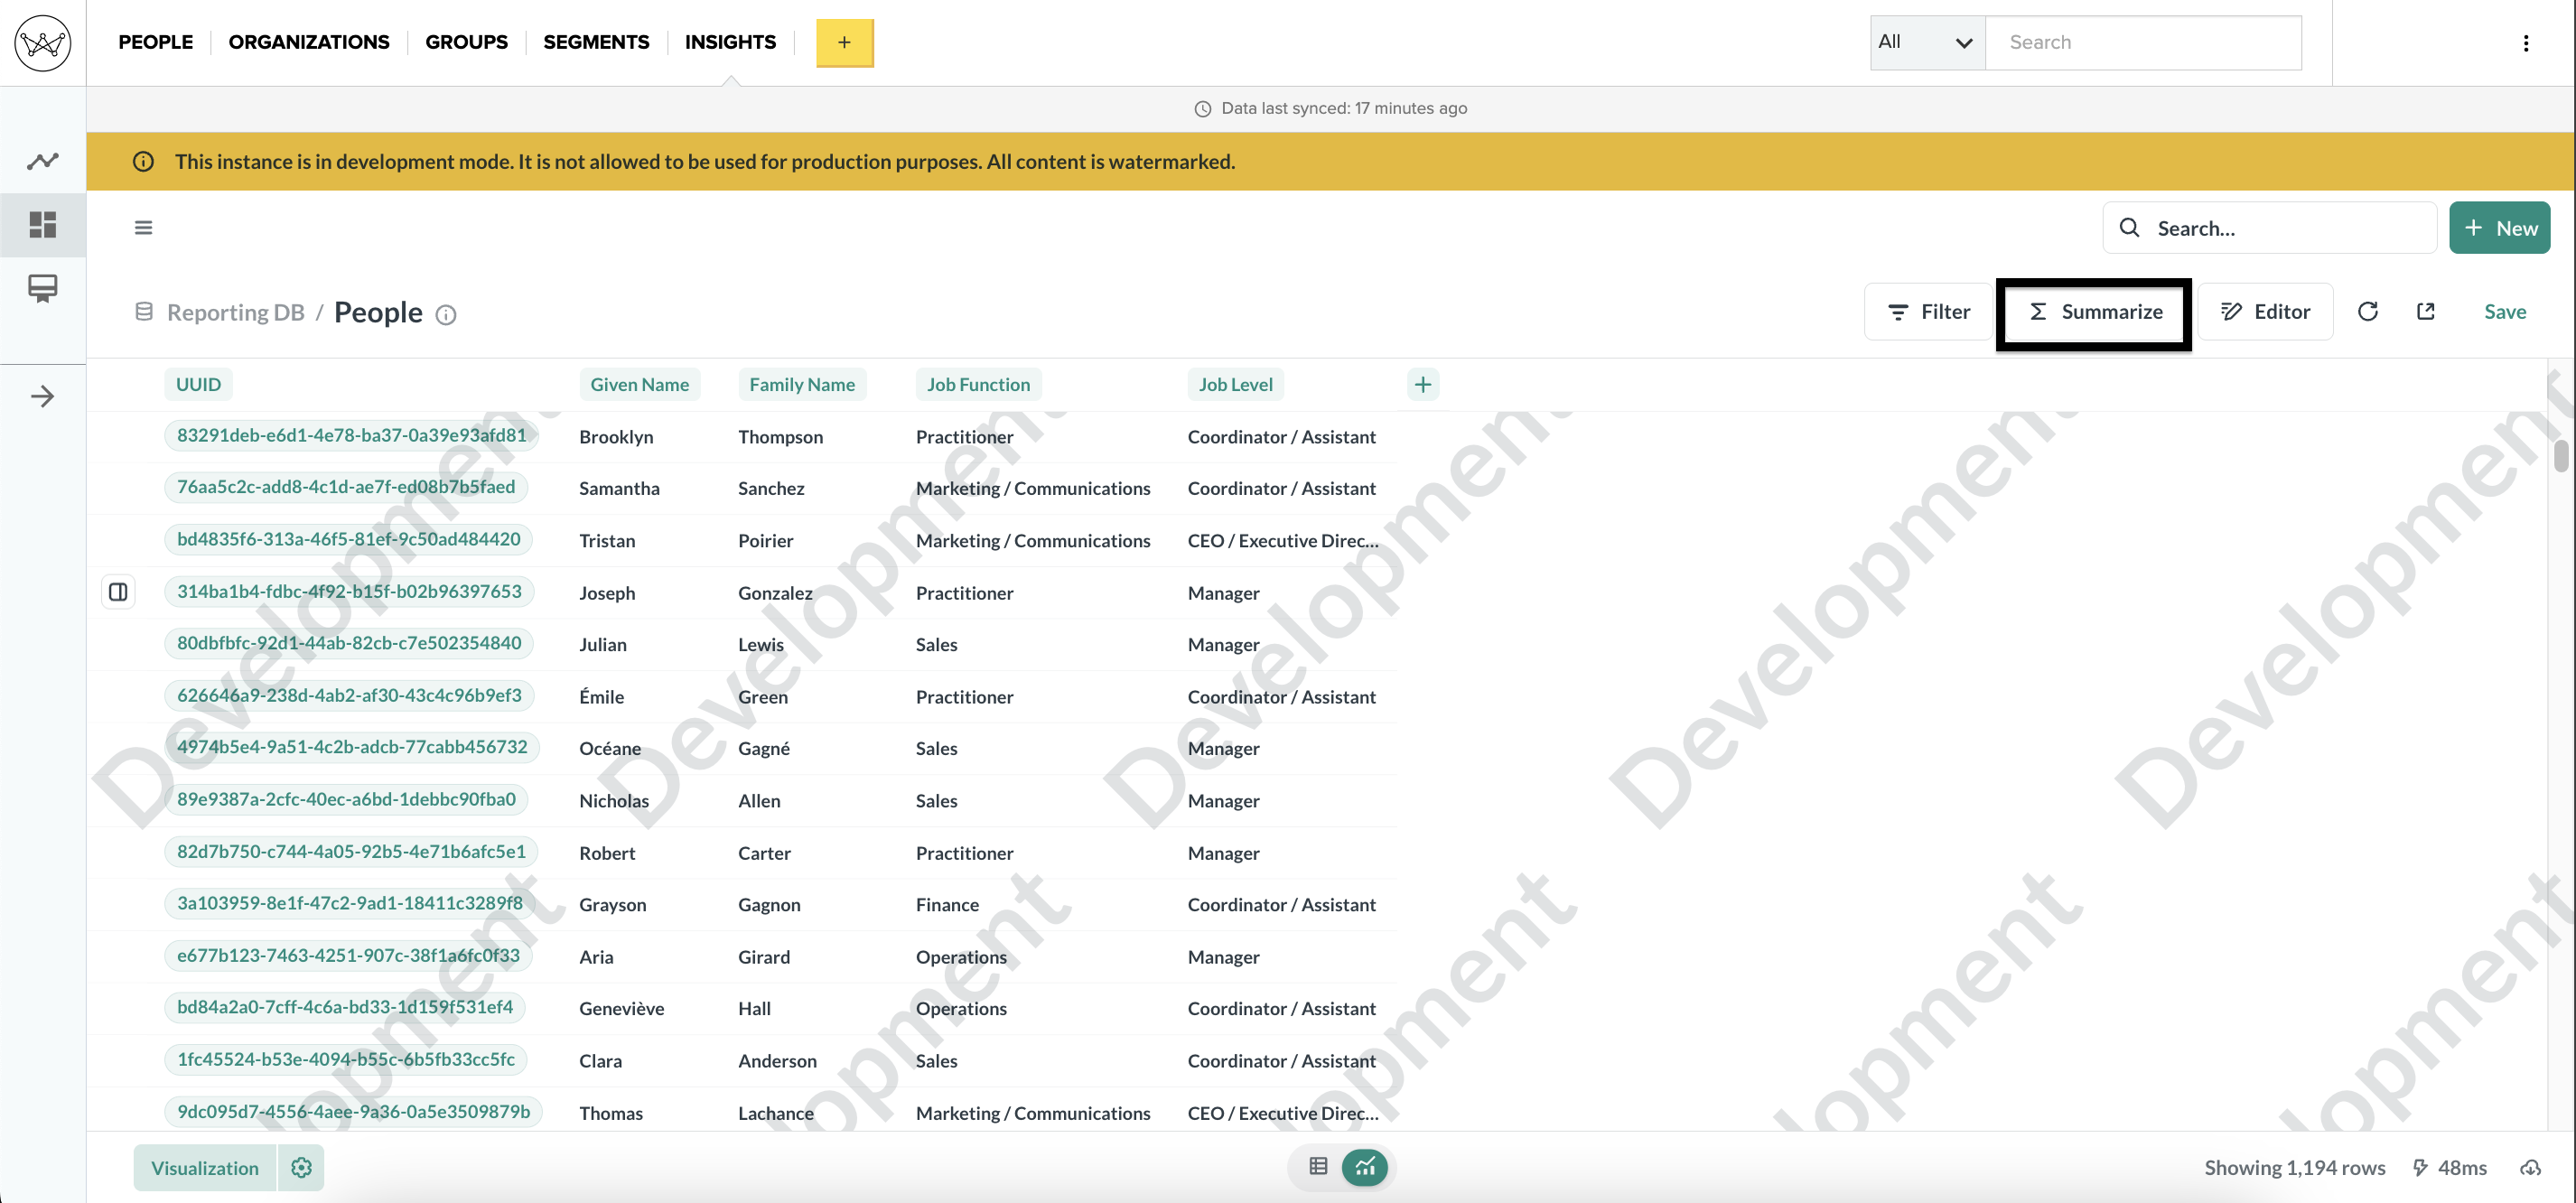2576x1203 pixels.
Task: Open the Job Function column header menu
Action: click(x=978, y=385)
